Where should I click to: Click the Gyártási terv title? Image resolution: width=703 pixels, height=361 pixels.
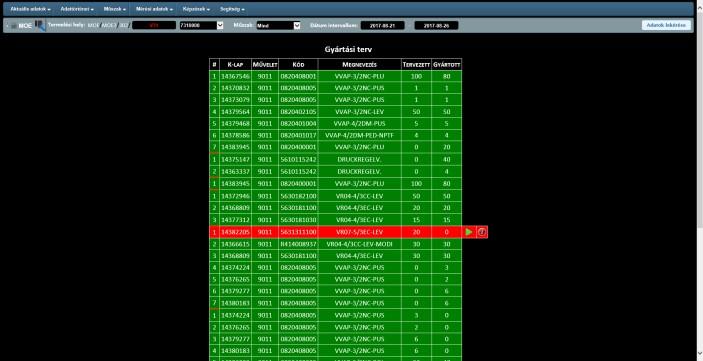348,49
